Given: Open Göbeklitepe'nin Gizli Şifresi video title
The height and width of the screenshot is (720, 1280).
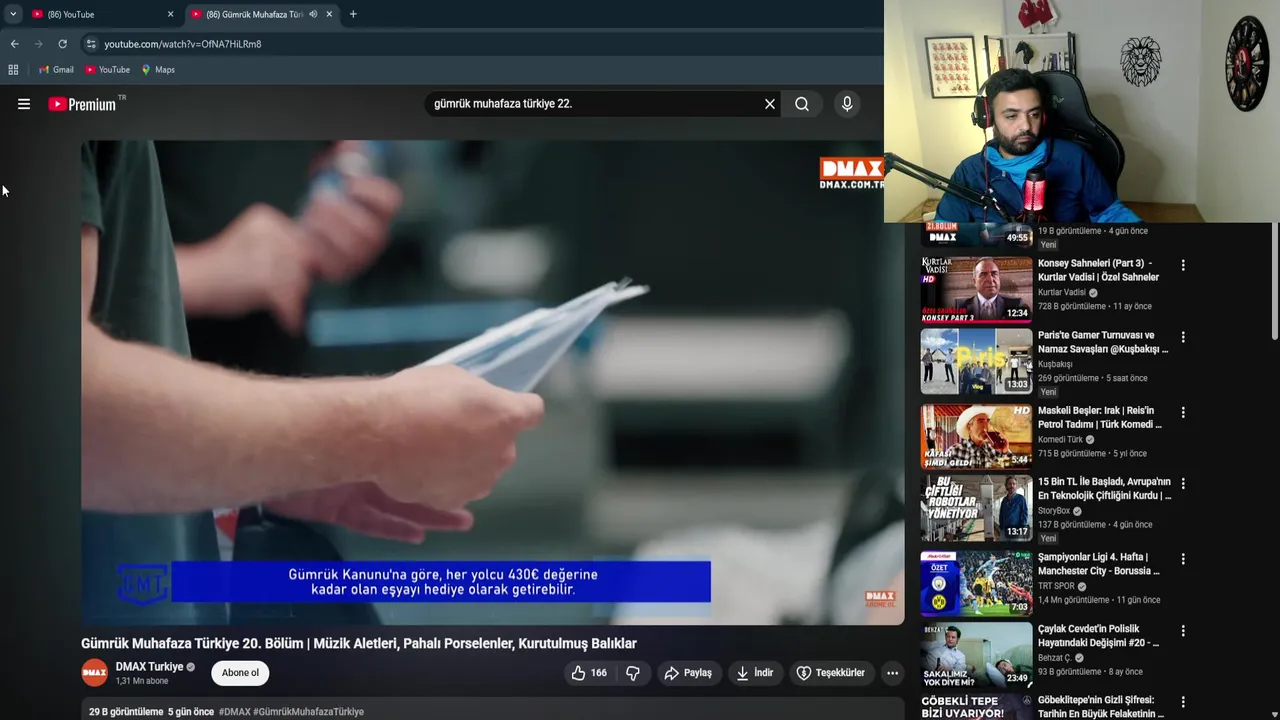Looking at the screenshot, I should (x=1101, y=707).
